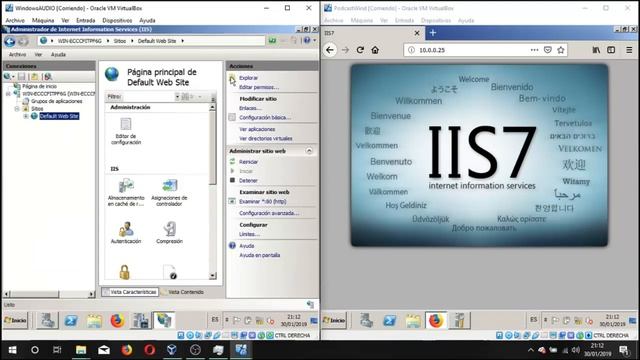Click Cortana search circle on host taskbar

(35, 350)
